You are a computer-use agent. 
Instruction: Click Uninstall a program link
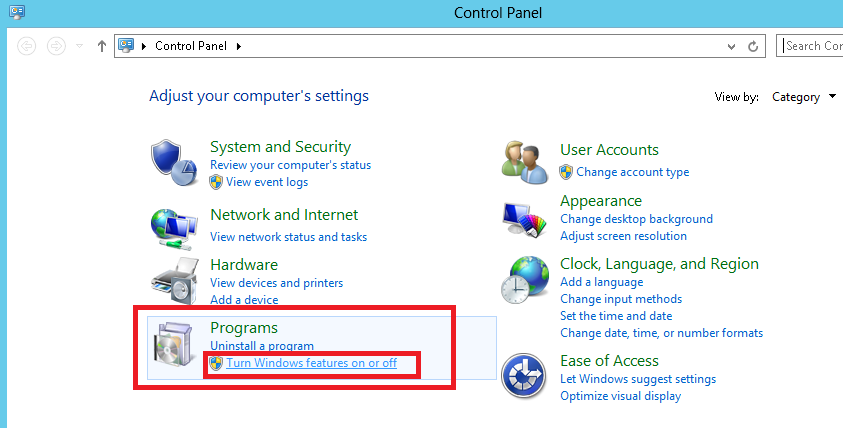point(262,346)
